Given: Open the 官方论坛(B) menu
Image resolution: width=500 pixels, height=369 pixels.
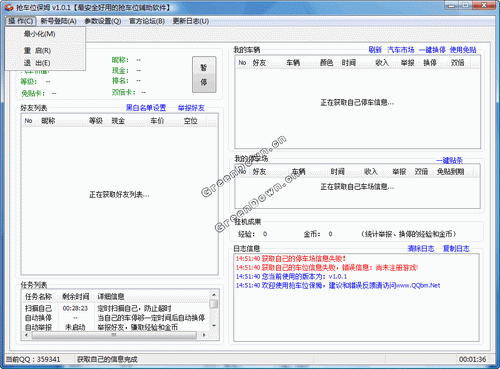Looking at the screenshot, I should tap(147, 21).
